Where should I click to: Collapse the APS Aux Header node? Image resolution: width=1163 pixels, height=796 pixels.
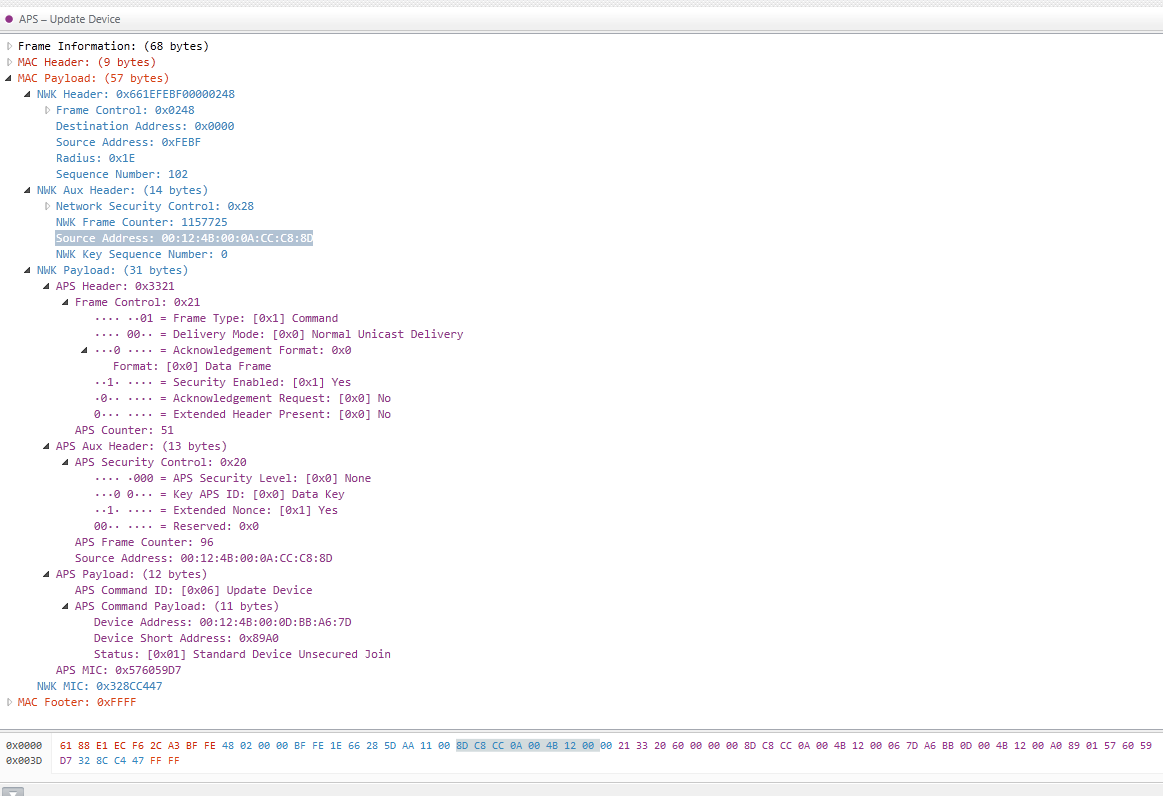[x=47, y=446]
